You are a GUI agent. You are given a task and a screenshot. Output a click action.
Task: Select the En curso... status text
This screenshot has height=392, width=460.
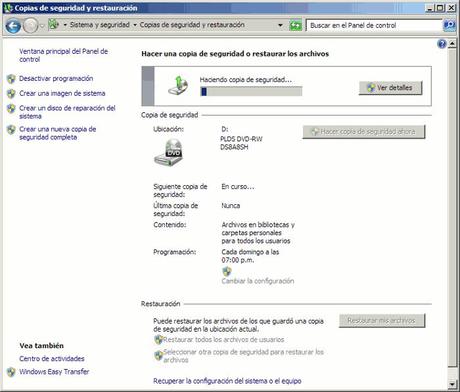pyautogui.click(x=238, y=187)
